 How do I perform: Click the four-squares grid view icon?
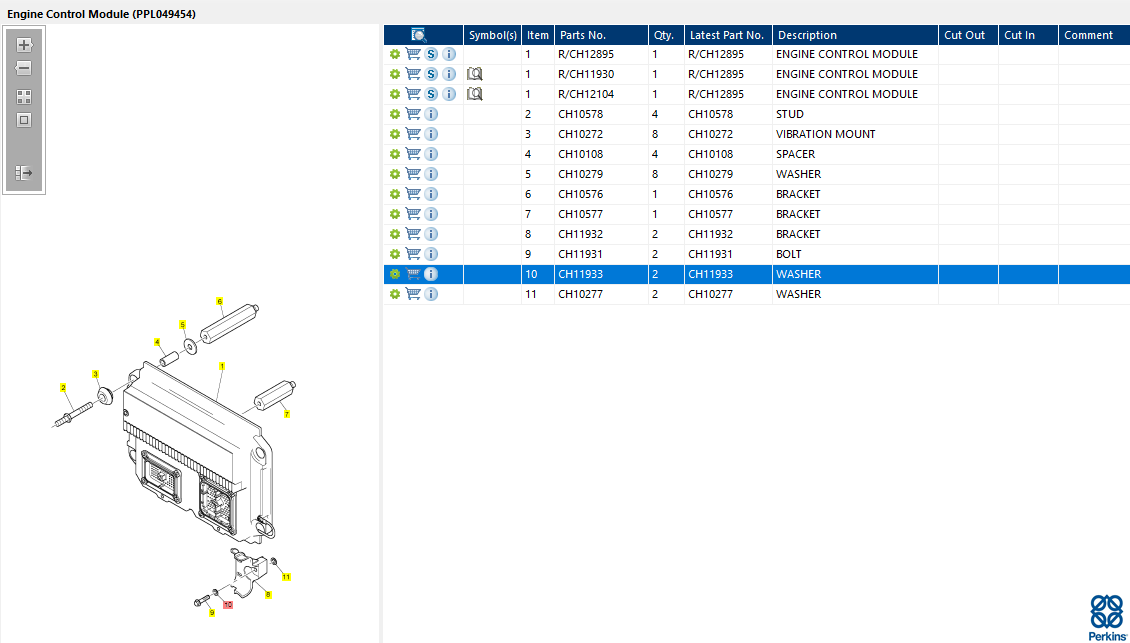[x=24, y=97]
